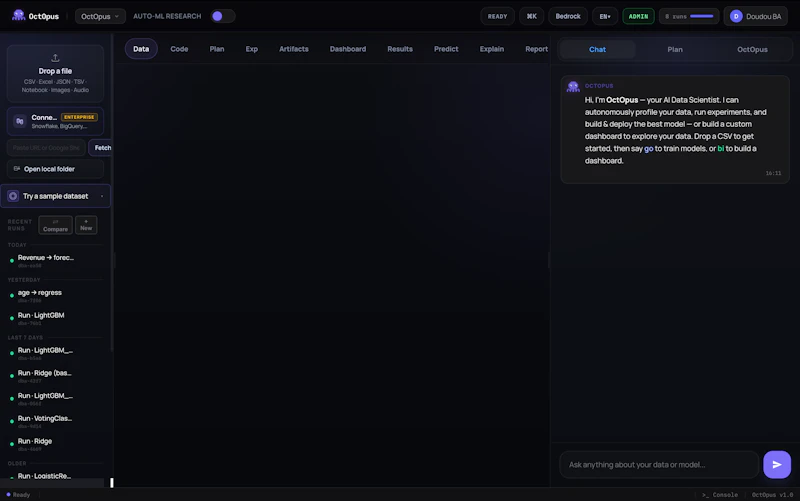Click the sidebar scrollbar thumb at the bottom

[112, 482]
